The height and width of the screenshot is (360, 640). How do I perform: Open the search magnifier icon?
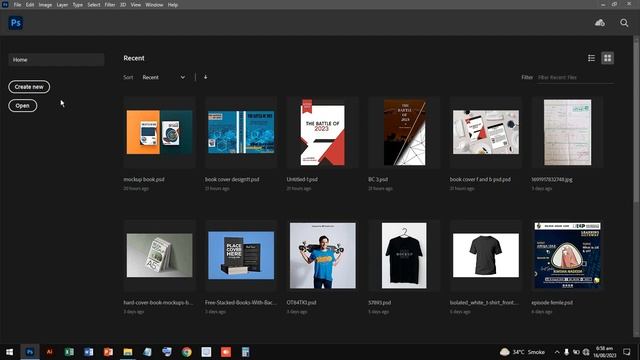pos(624,23)
